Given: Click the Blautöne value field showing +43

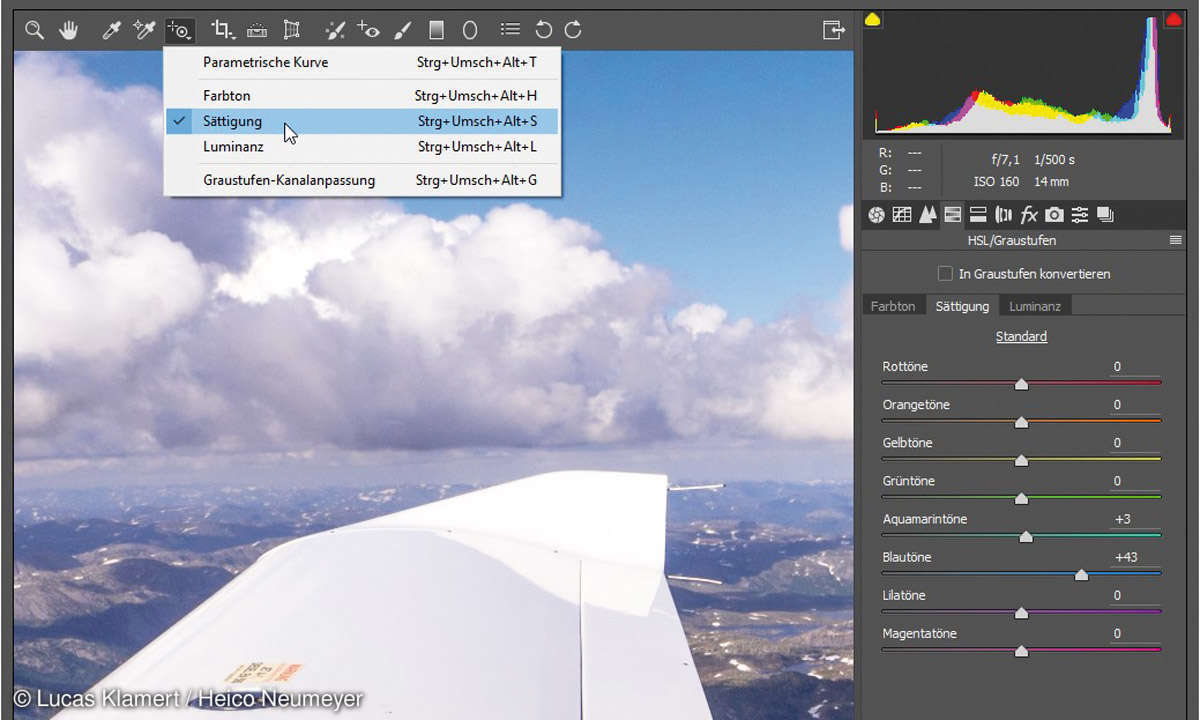Looking at the screenshot, I should click(x=1135, y=557).
